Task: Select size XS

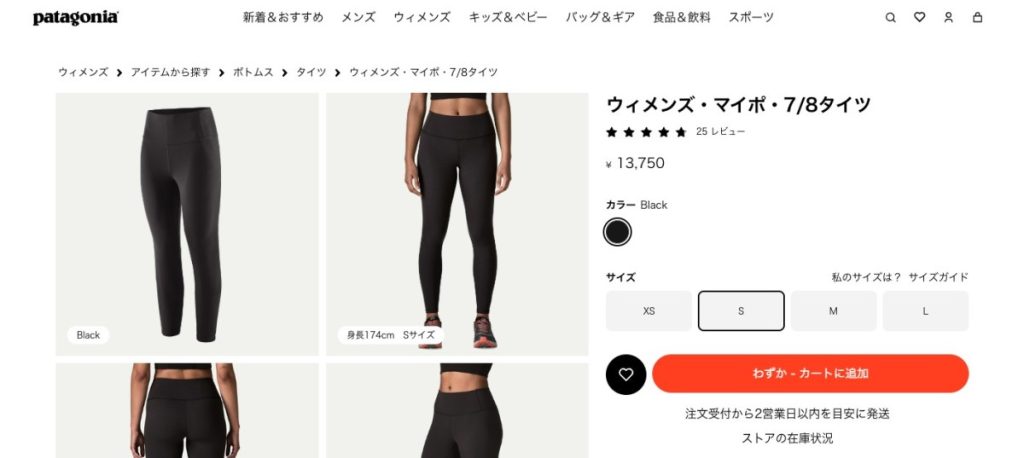Action: pyautogui.click(x=648, y=311)
